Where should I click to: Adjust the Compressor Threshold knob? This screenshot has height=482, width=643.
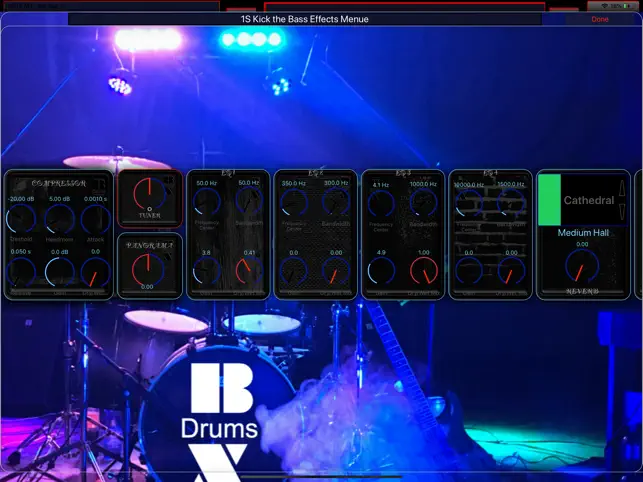(x=21, y=219)
